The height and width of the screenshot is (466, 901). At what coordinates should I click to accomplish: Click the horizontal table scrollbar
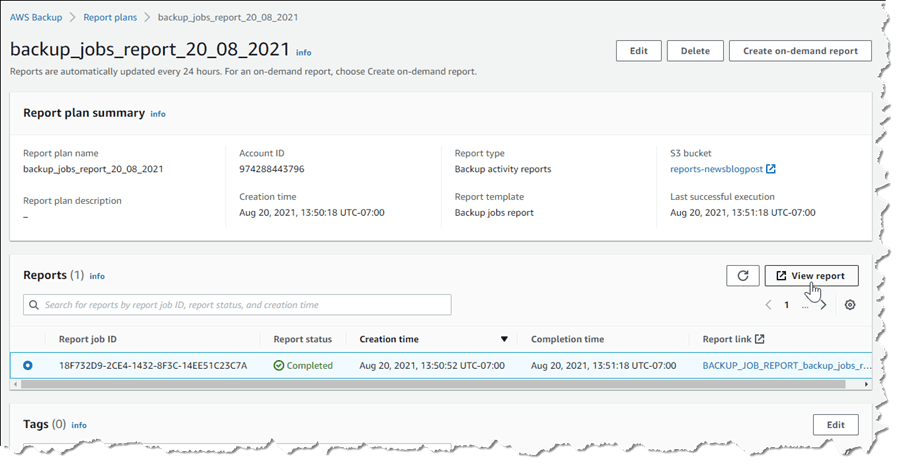(433, 384)
